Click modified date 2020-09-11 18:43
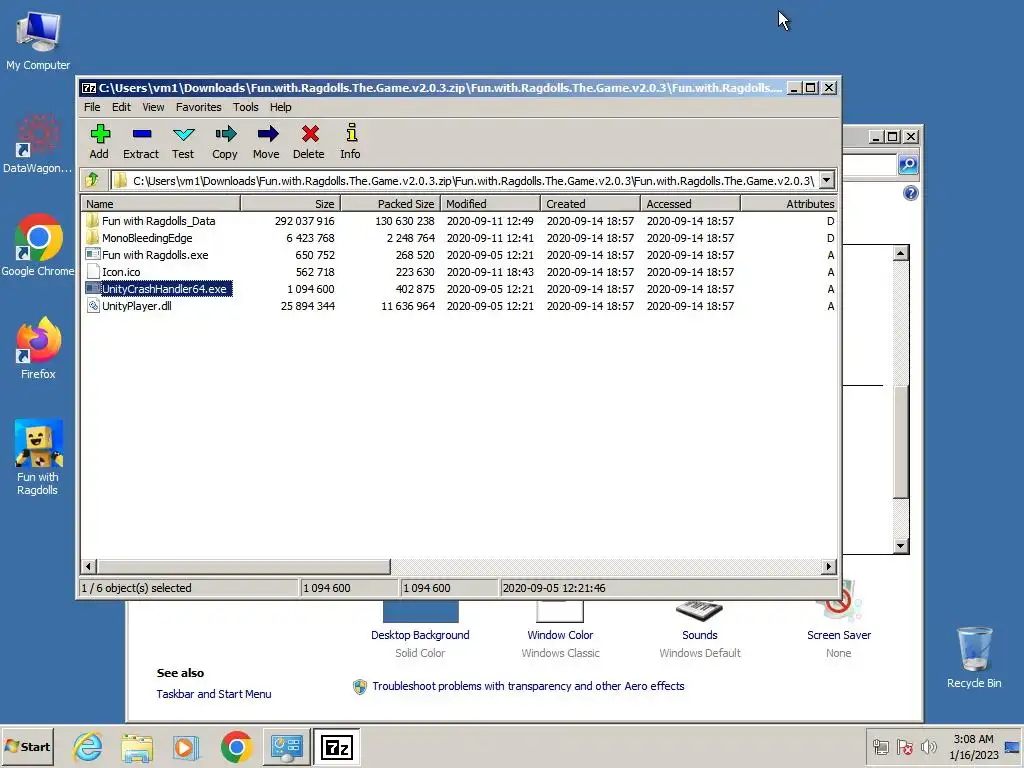The width and height of the screenshot is (1024, 768). [490, 272]
